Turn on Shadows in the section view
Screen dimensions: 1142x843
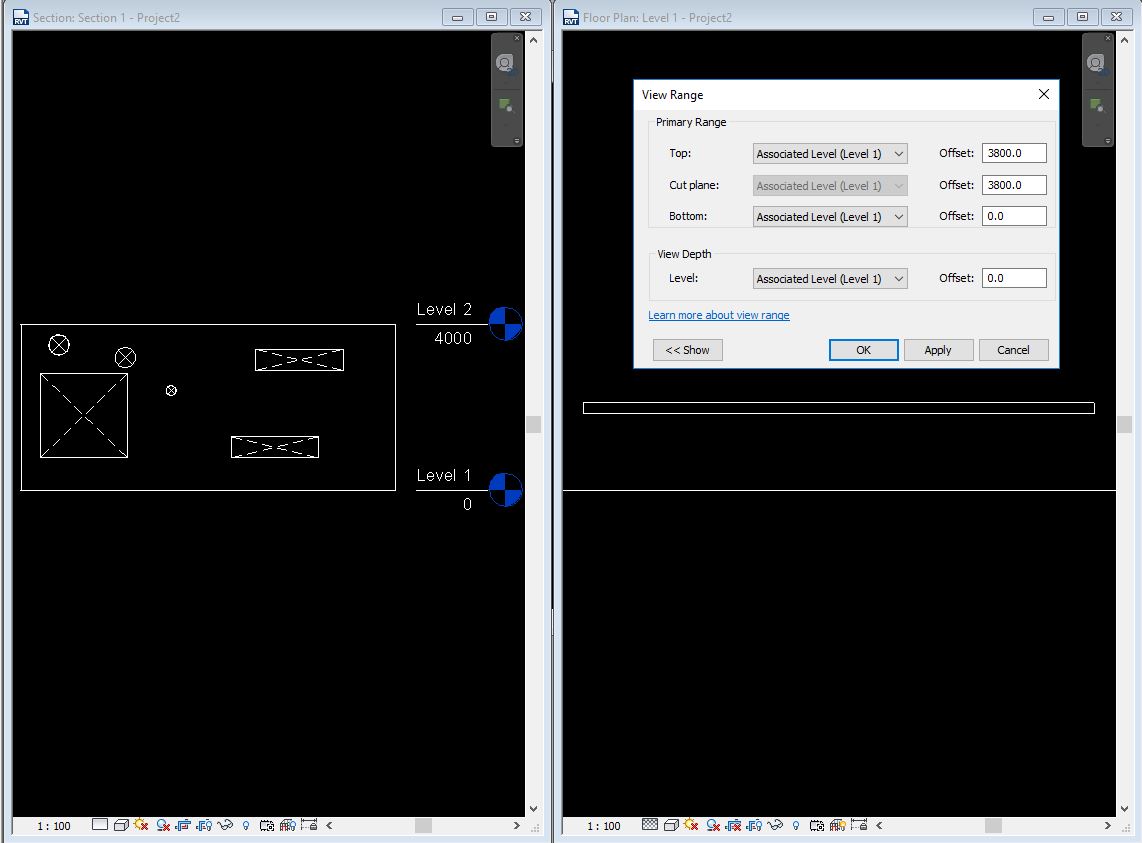click(161, 826)
